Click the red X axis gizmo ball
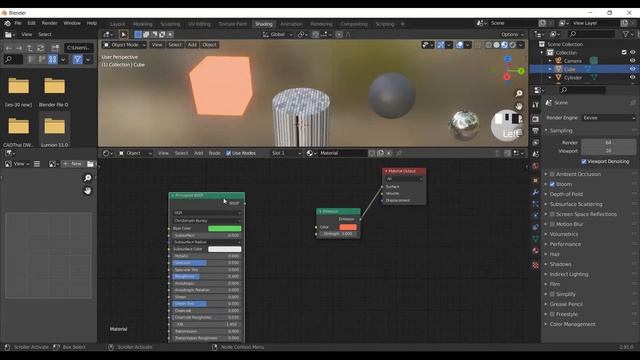This screenshot has height=360, width=640. 507,77
